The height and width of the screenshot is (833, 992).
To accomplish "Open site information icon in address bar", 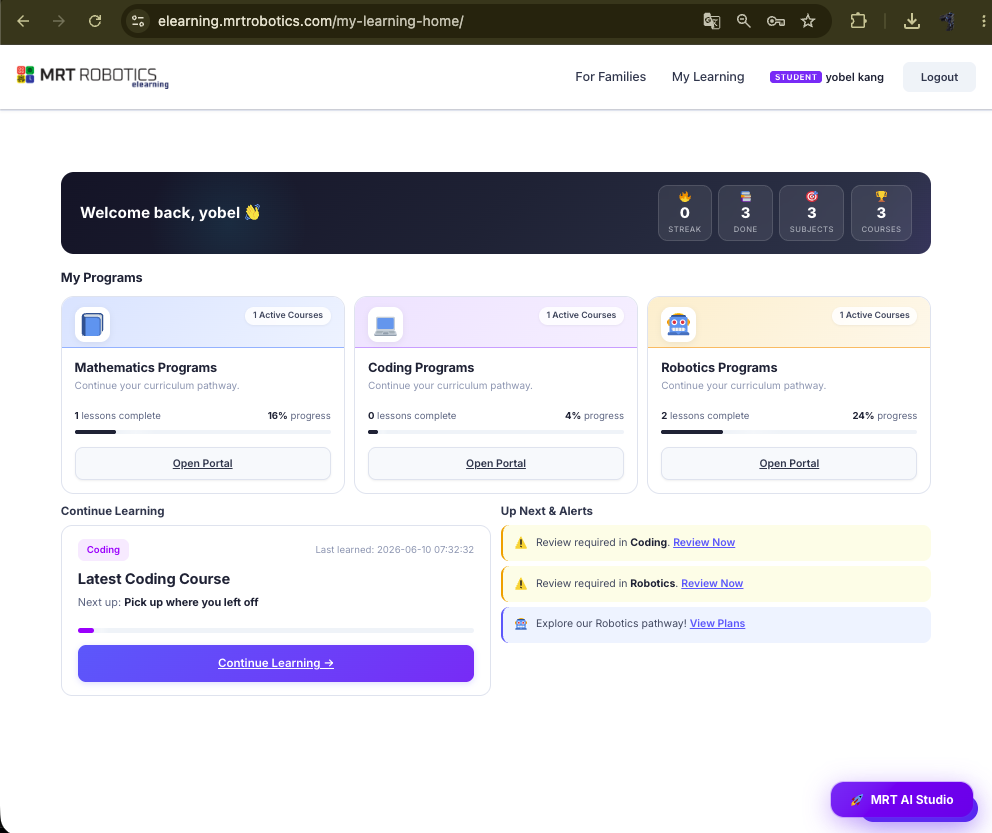I will [138, 21].
